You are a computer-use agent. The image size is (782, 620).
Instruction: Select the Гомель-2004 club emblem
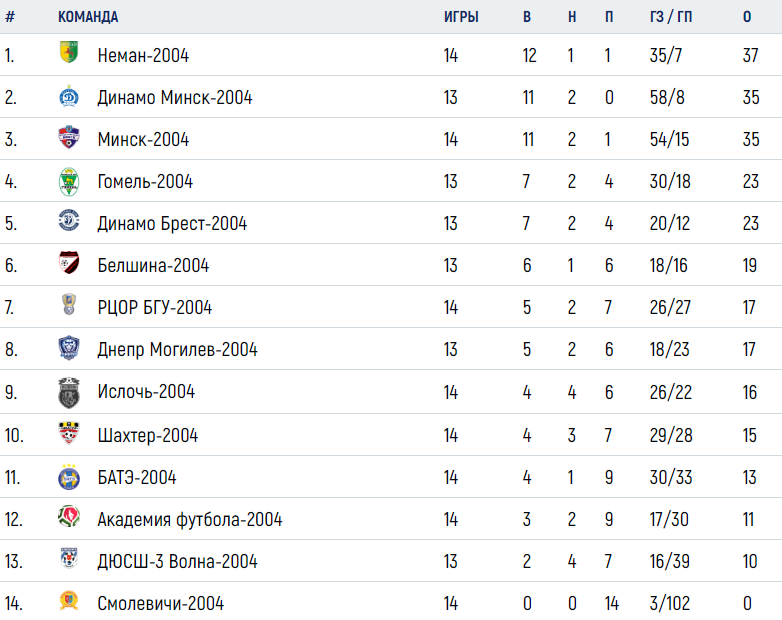[69, 182]
